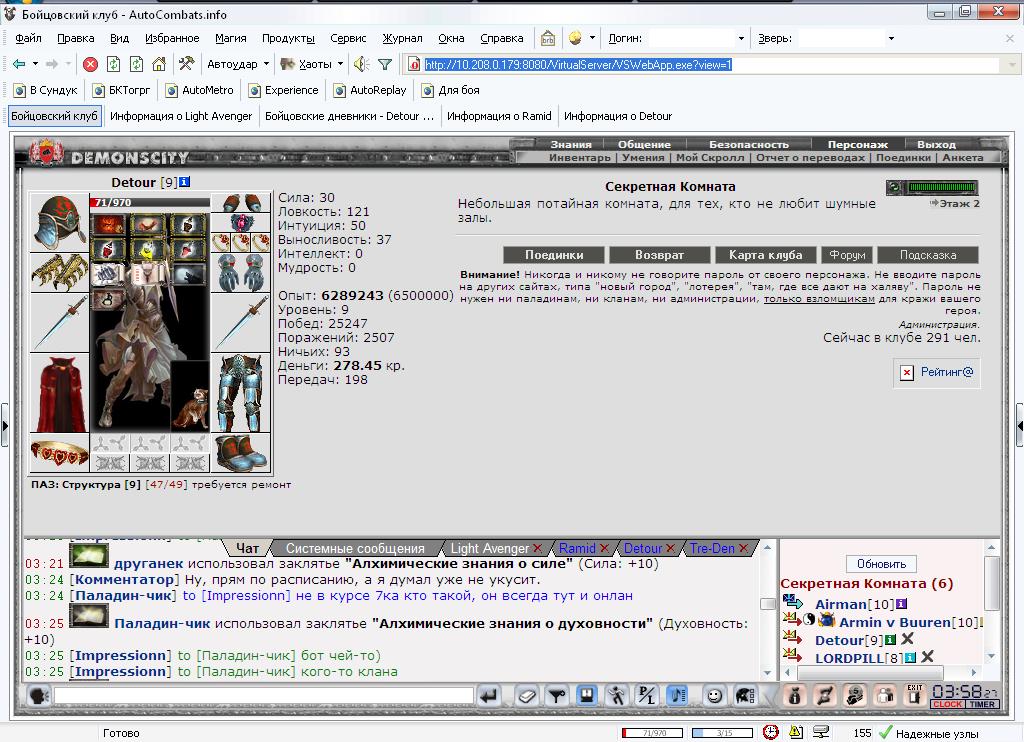Open the smiley emoticons icon

point(714,696)
